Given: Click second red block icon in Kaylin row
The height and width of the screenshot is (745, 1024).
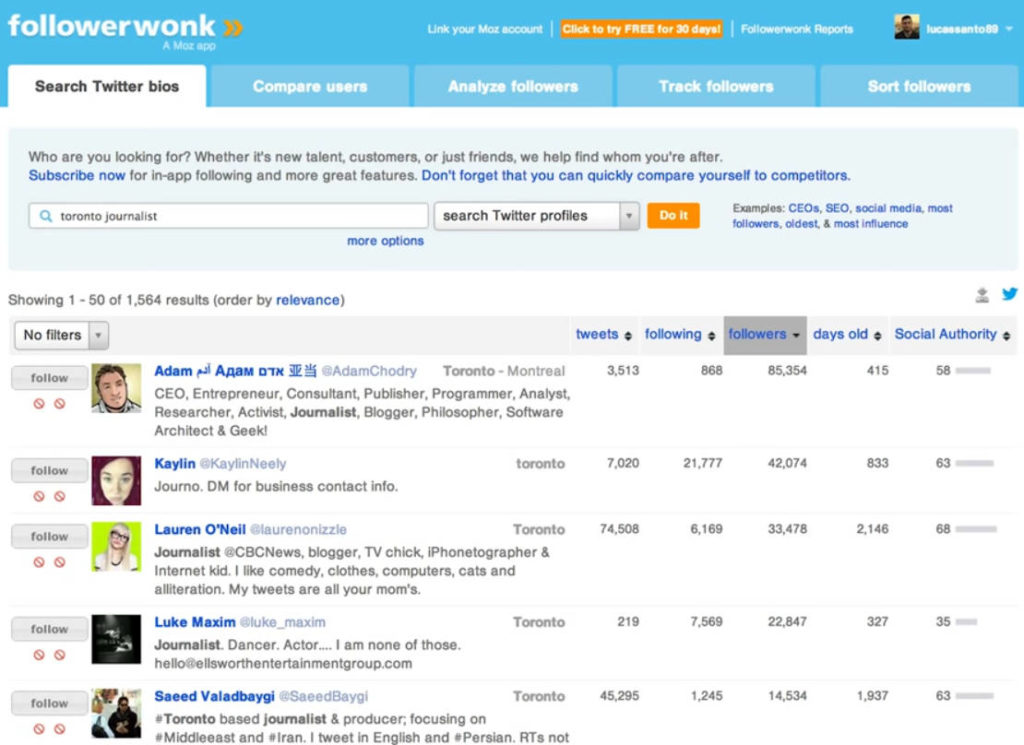Looking at the screenshot, I should coord(59,496).
